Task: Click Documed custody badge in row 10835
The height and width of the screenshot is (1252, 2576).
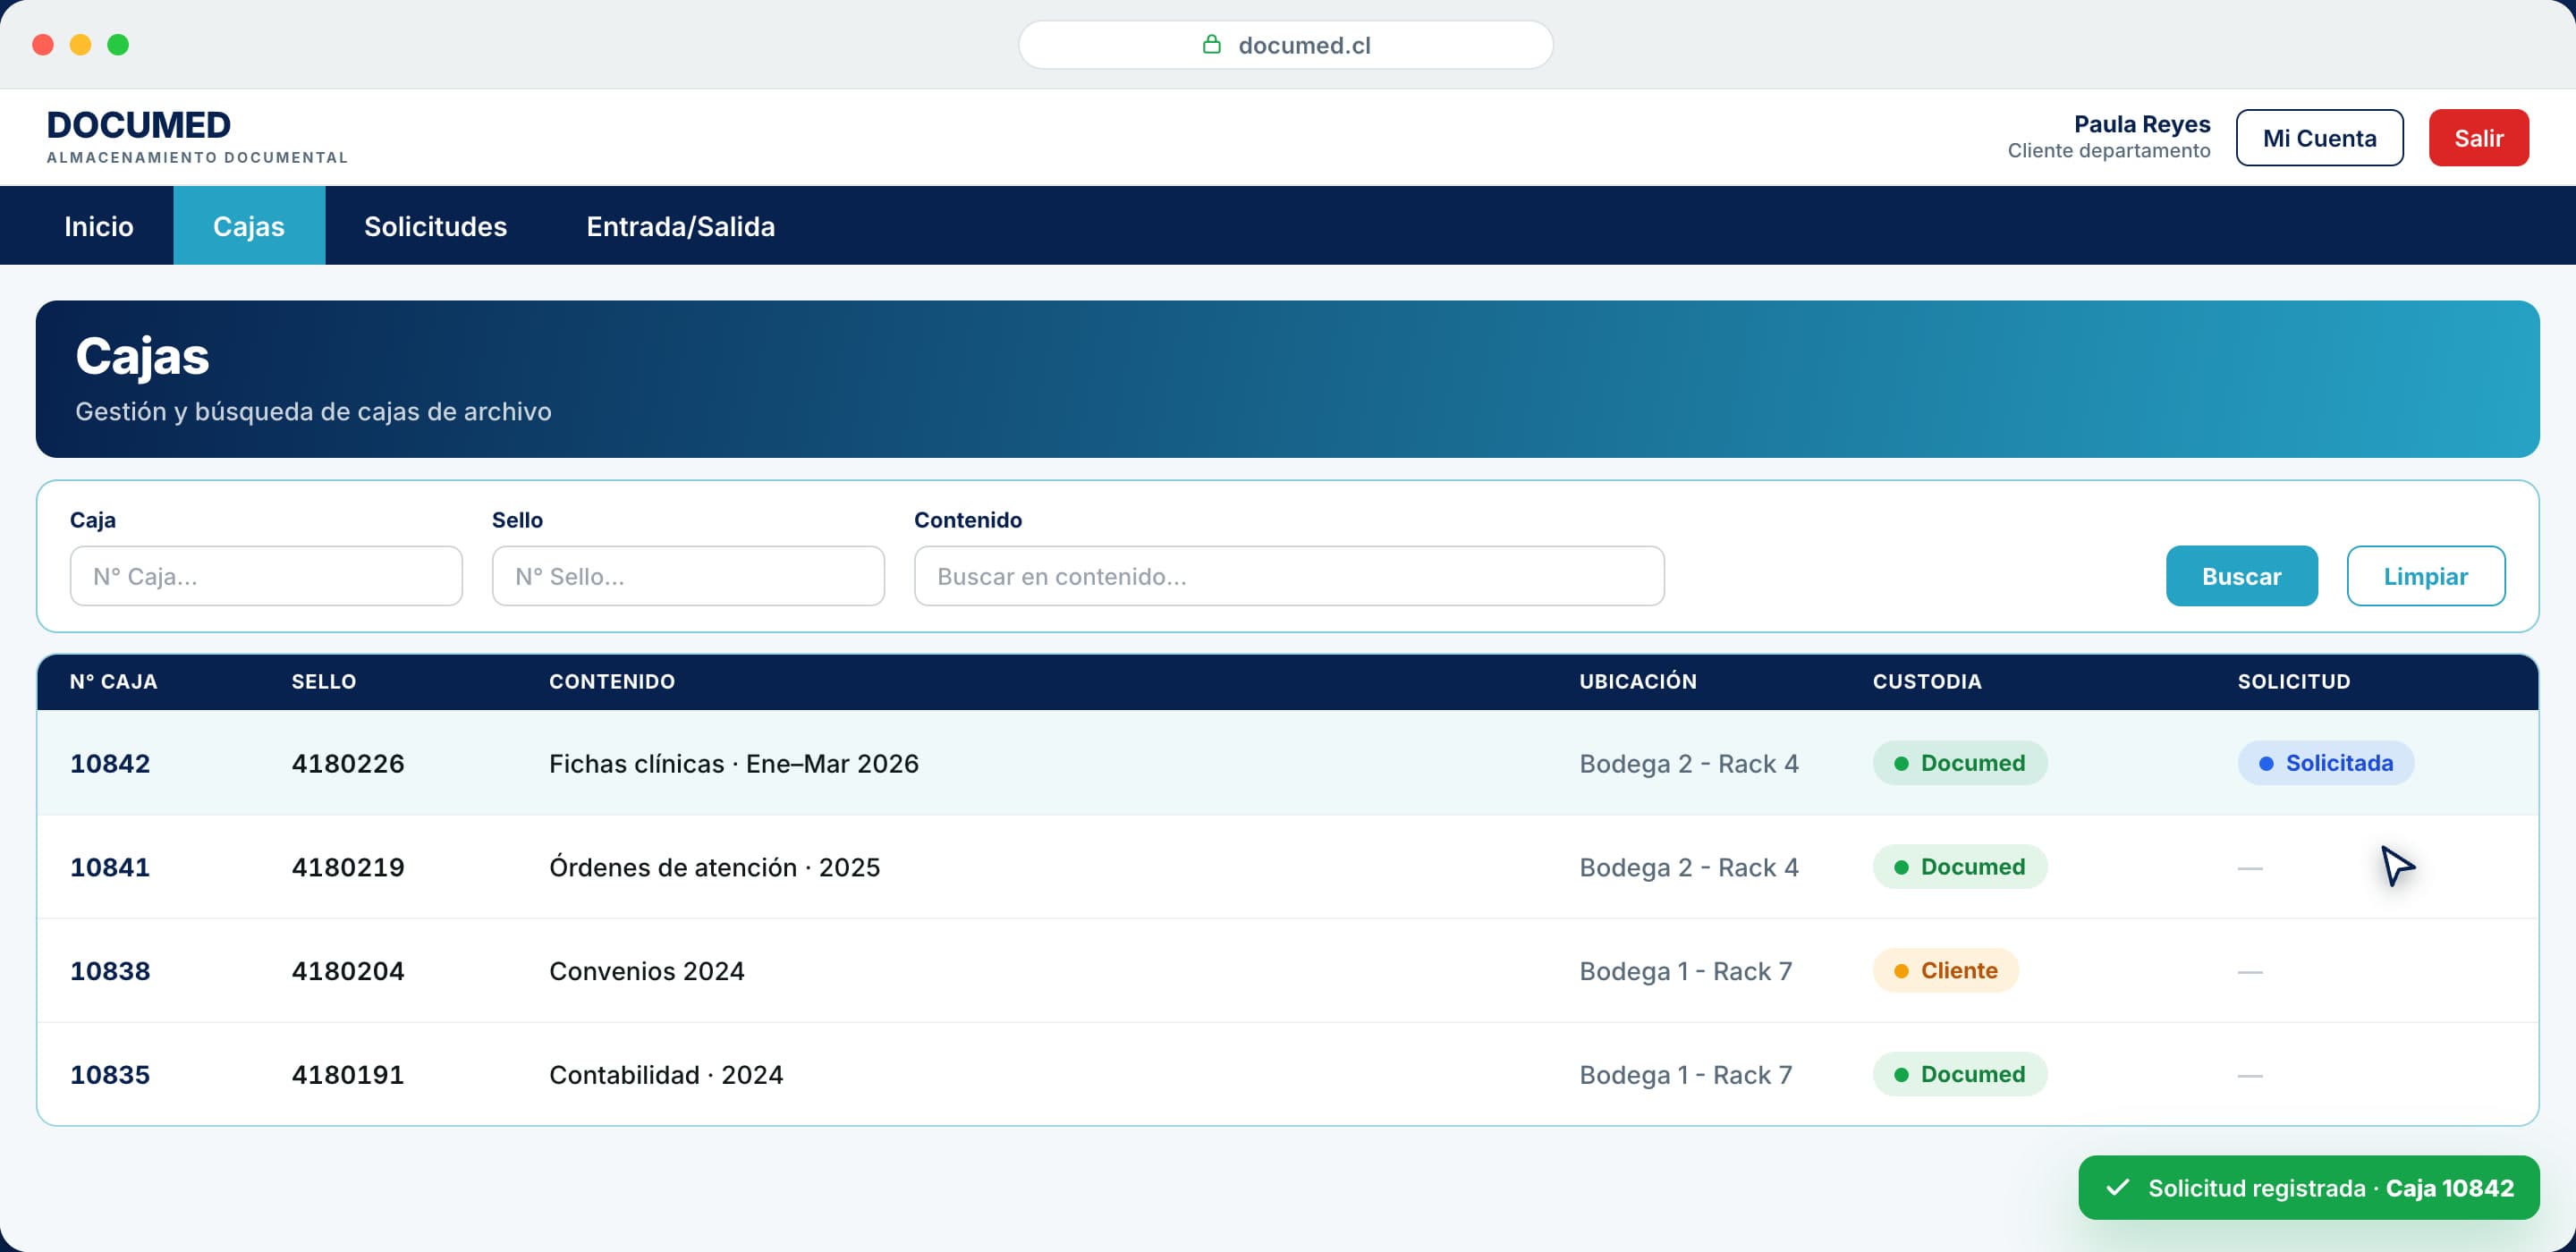Action: pos(1959,1074)
